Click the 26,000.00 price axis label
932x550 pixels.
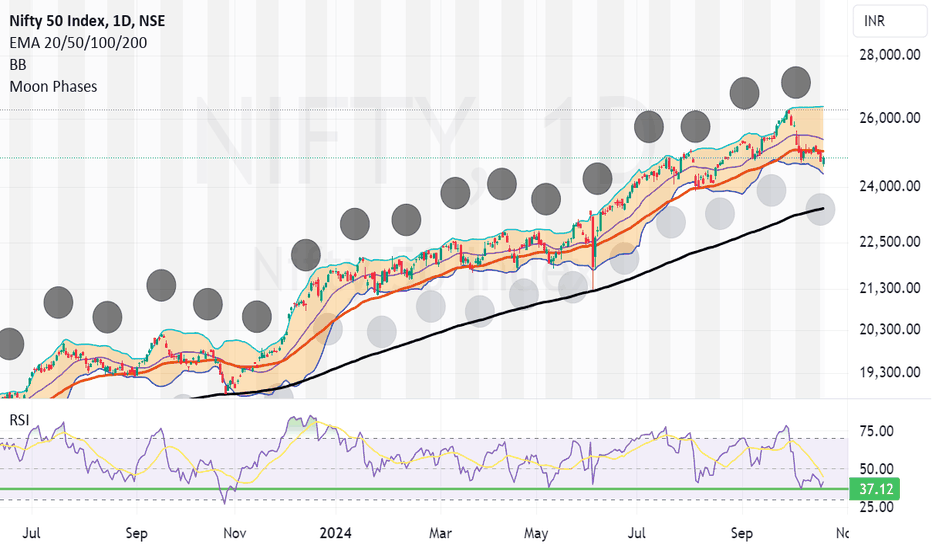(890, 118)
